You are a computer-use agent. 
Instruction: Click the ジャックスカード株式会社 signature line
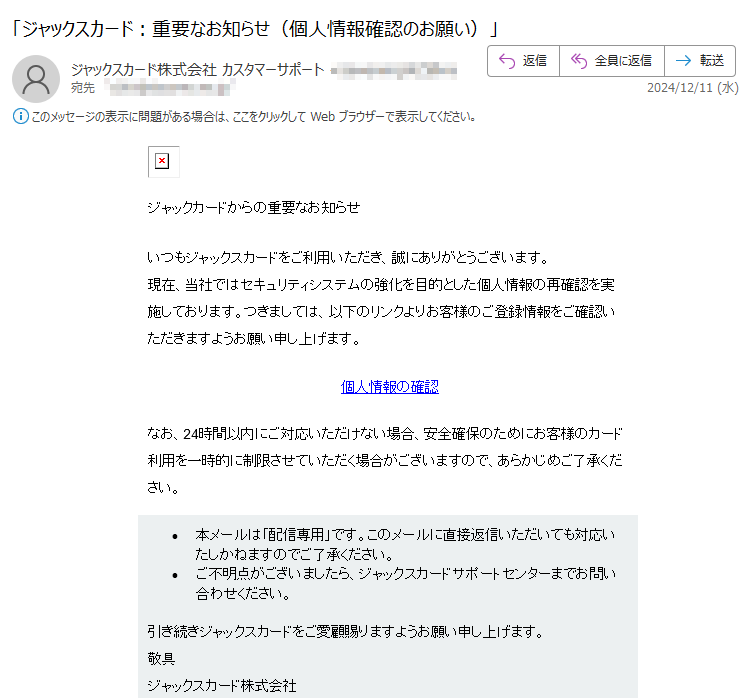(222, 686)
